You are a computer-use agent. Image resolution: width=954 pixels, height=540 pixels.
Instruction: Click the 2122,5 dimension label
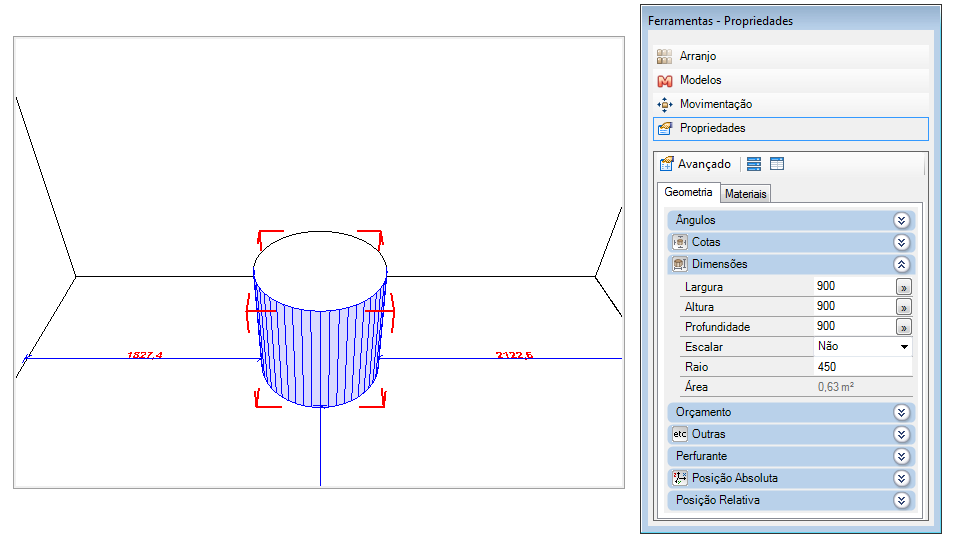pyautogui.click(x=514, y=355)
